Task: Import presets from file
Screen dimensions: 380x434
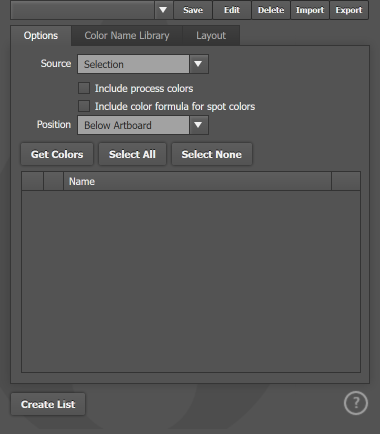Action: [310, 10]
